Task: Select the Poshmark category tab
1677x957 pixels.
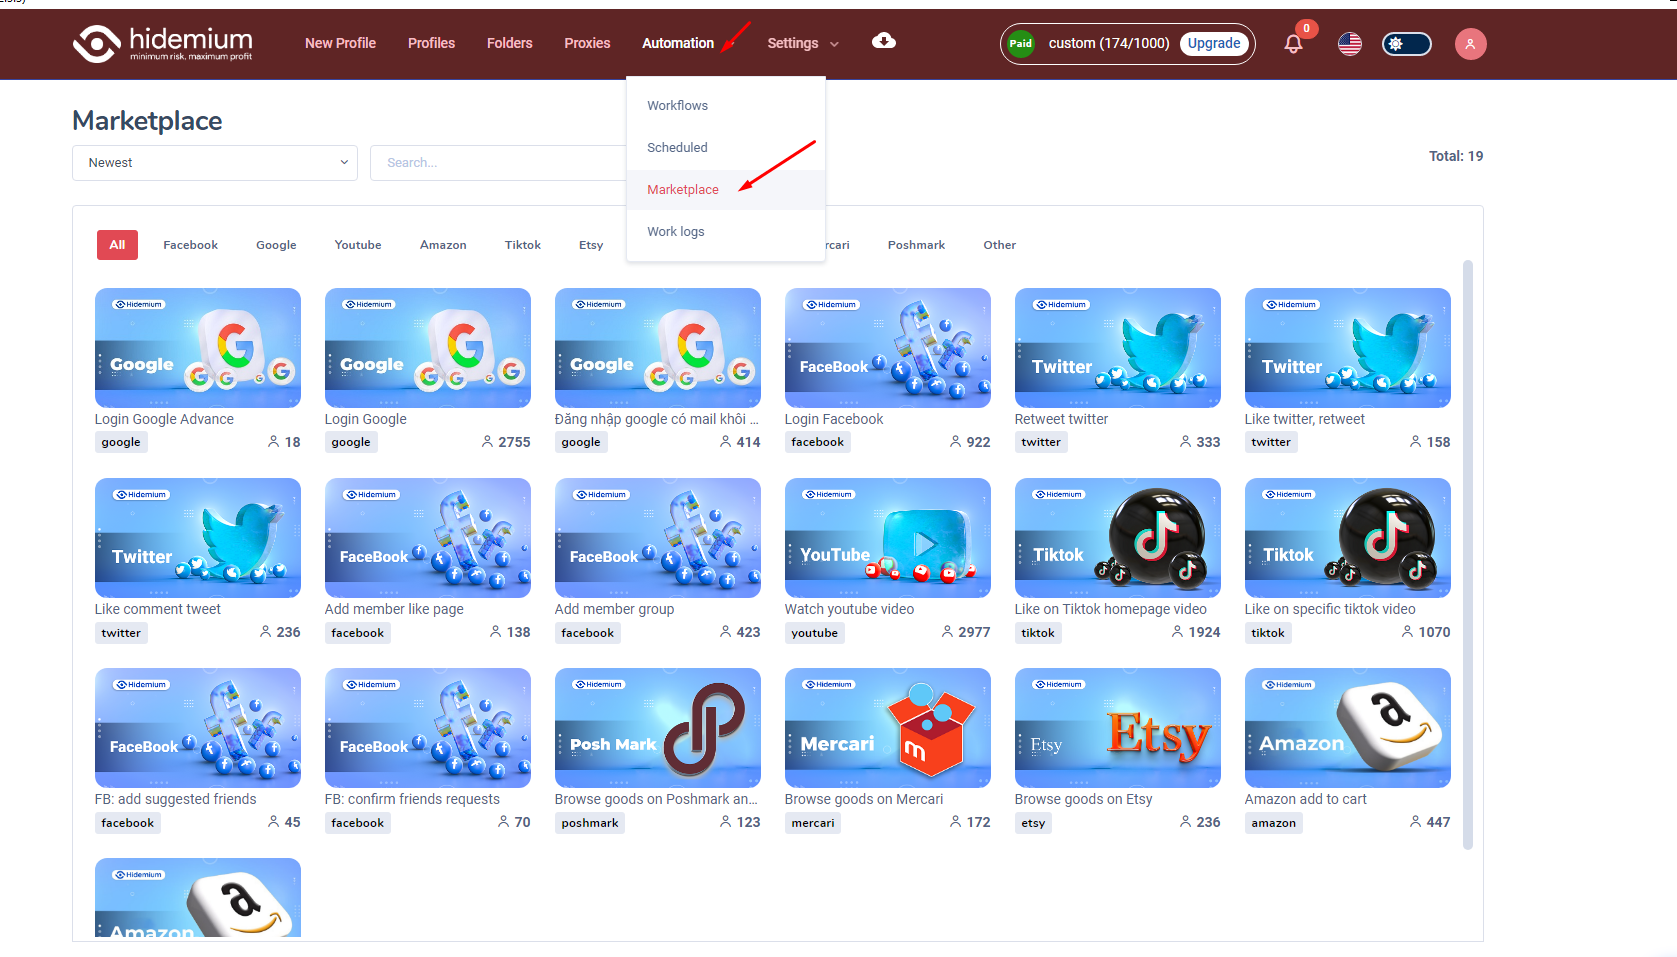Action: (x=915, y=245)
